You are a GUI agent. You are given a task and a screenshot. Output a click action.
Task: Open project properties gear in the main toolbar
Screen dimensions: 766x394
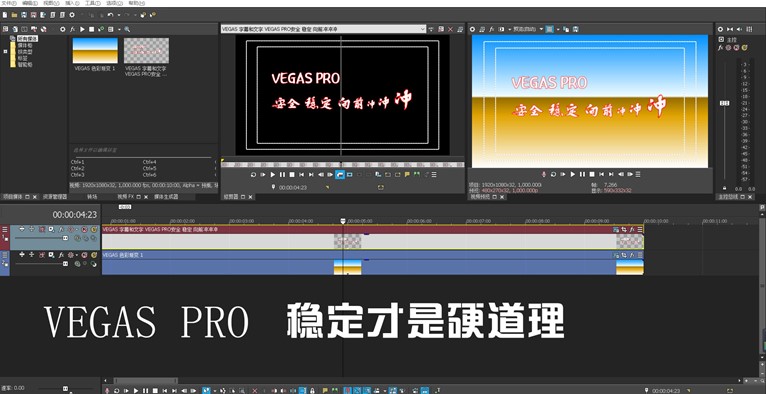72,15
